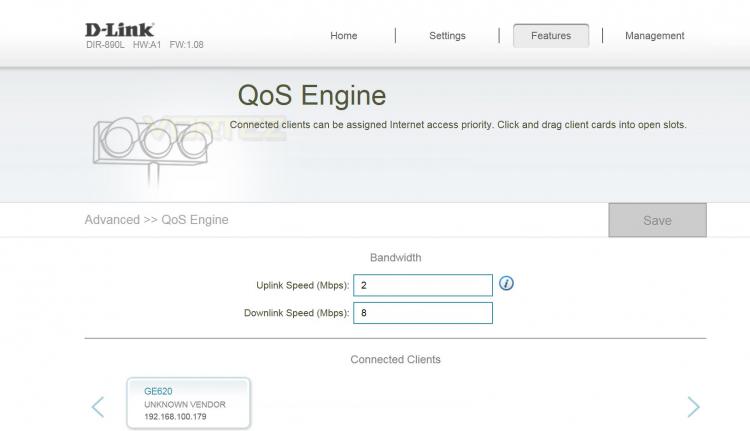Focus the Uplink Speed field

pos(423,285)
